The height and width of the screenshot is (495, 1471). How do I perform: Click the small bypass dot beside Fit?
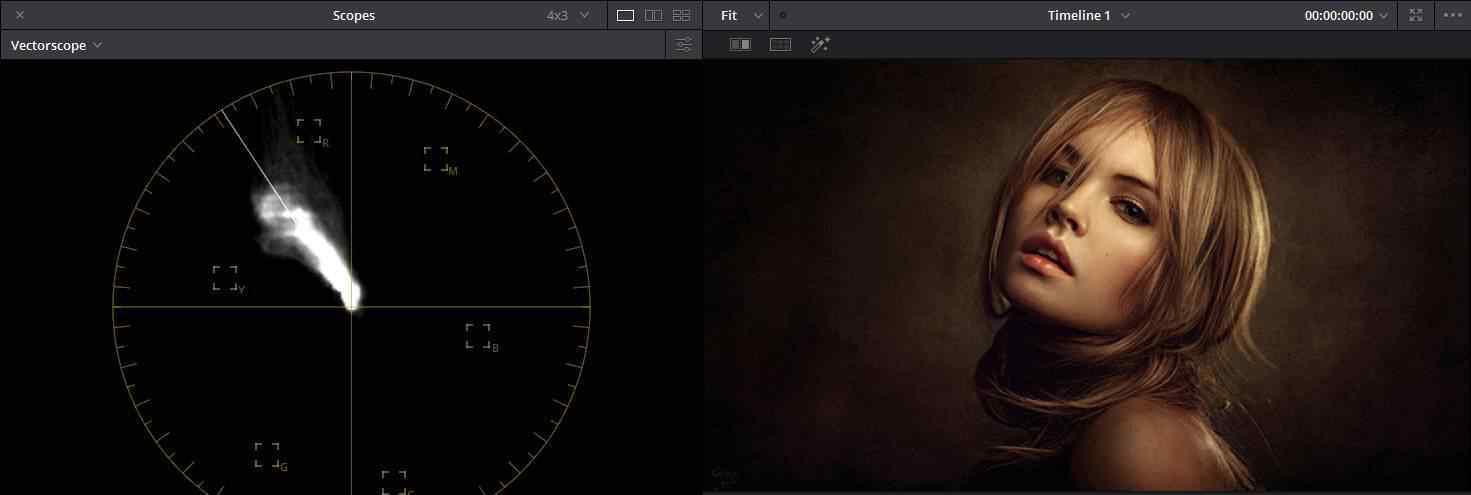pos(783,15)
